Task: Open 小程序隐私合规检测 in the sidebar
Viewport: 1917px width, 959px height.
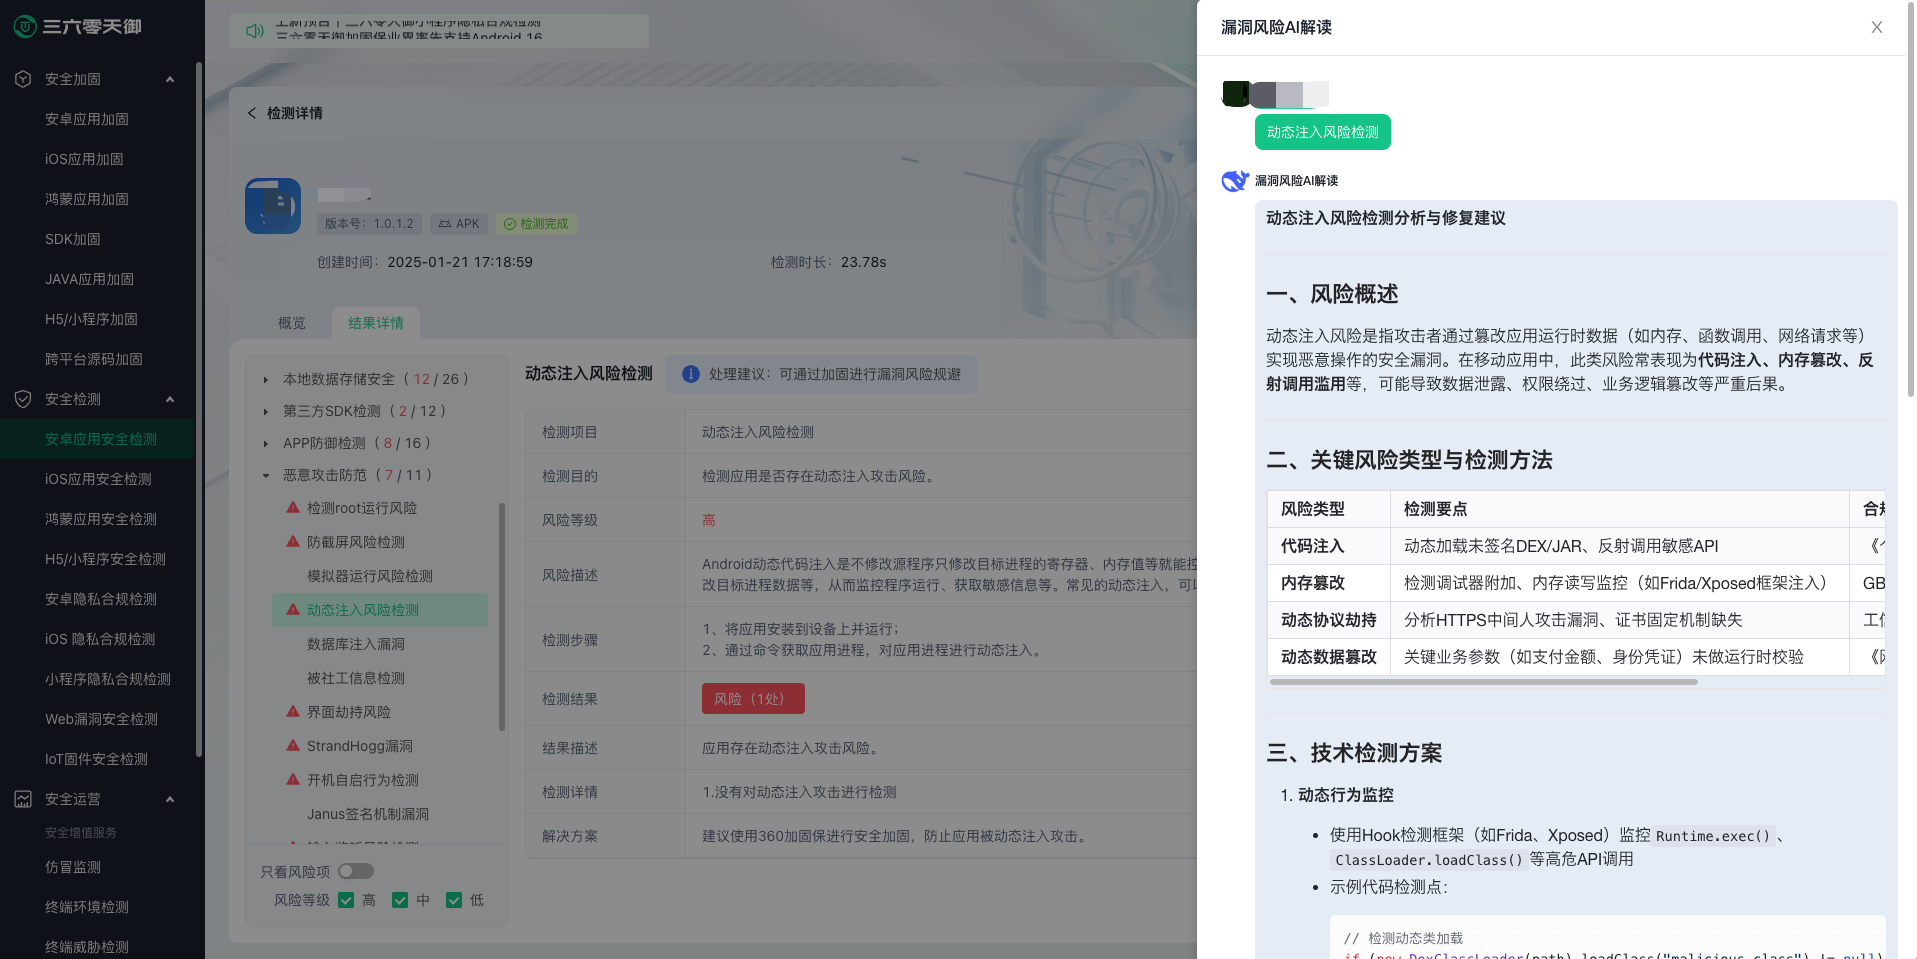Action: coord(108,679)
